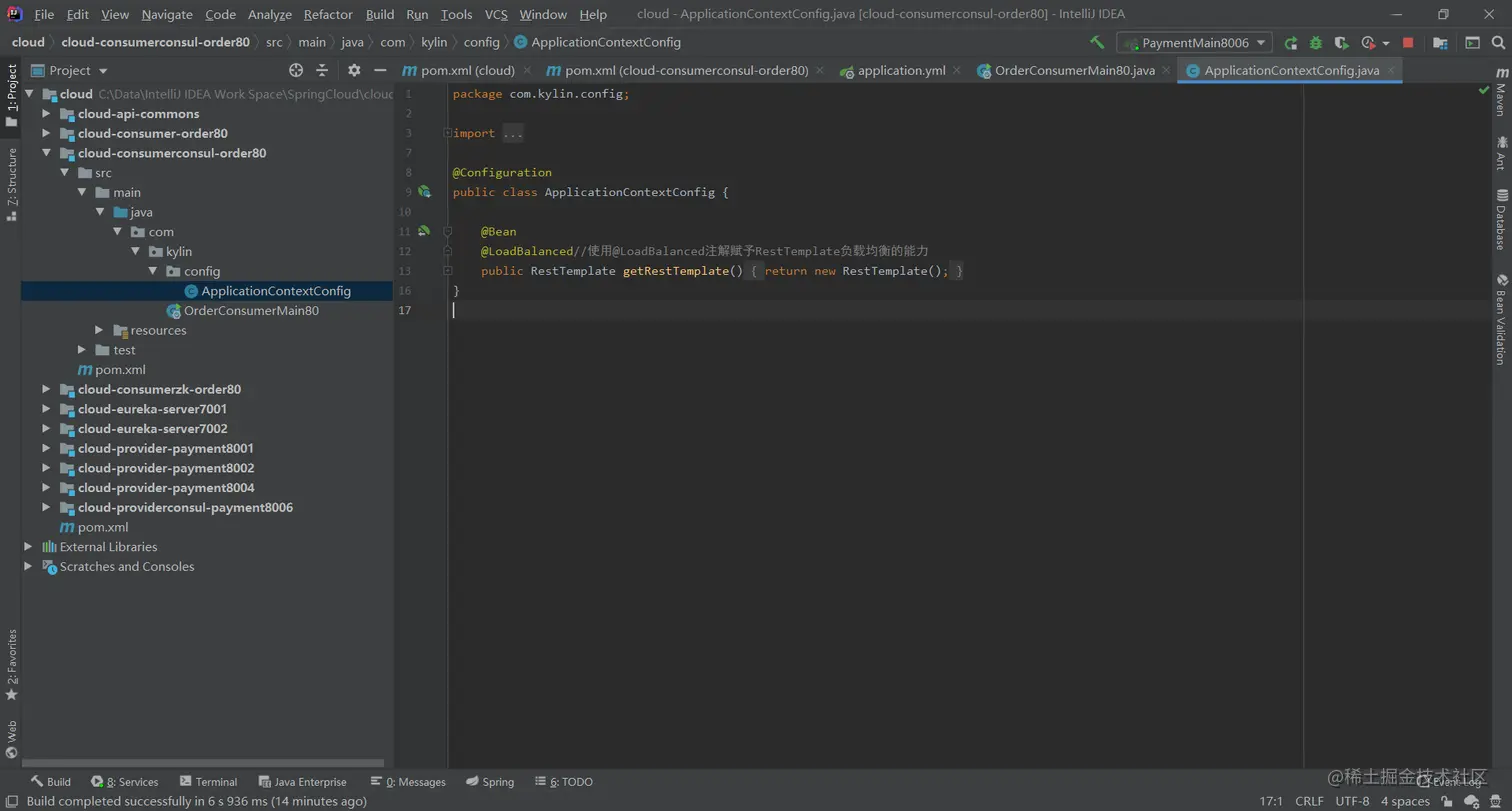
Task: Open the Ant side tool window
Action: (1501, 153)
